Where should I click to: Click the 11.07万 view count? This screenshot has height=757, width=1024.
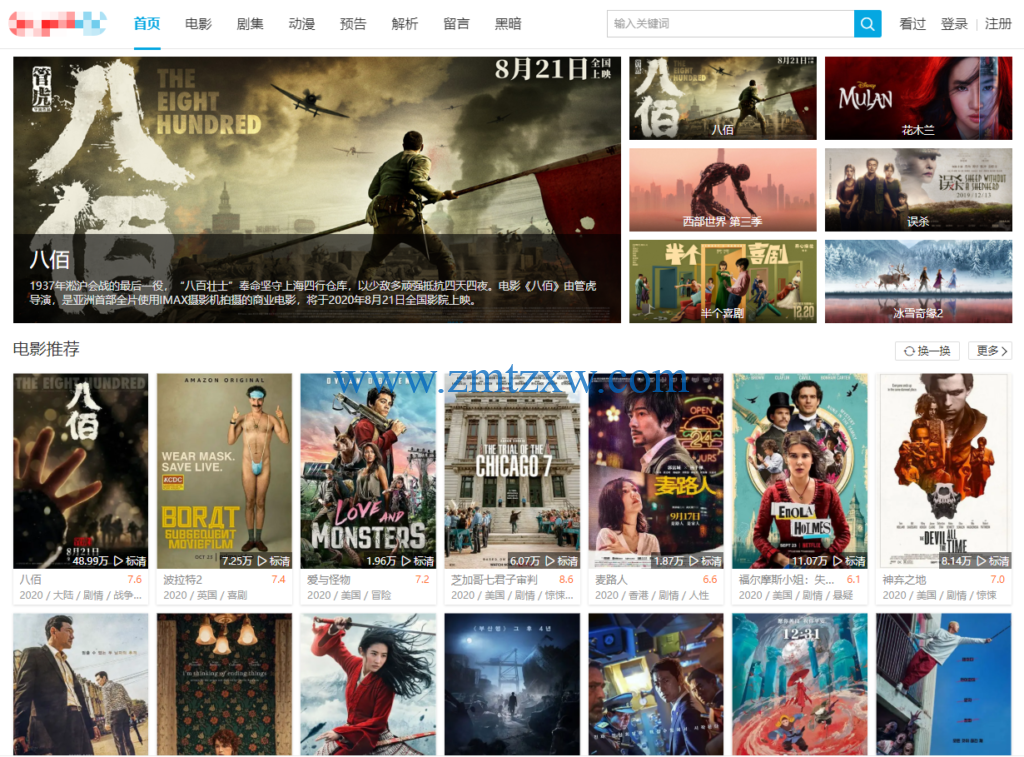[810, 560]
